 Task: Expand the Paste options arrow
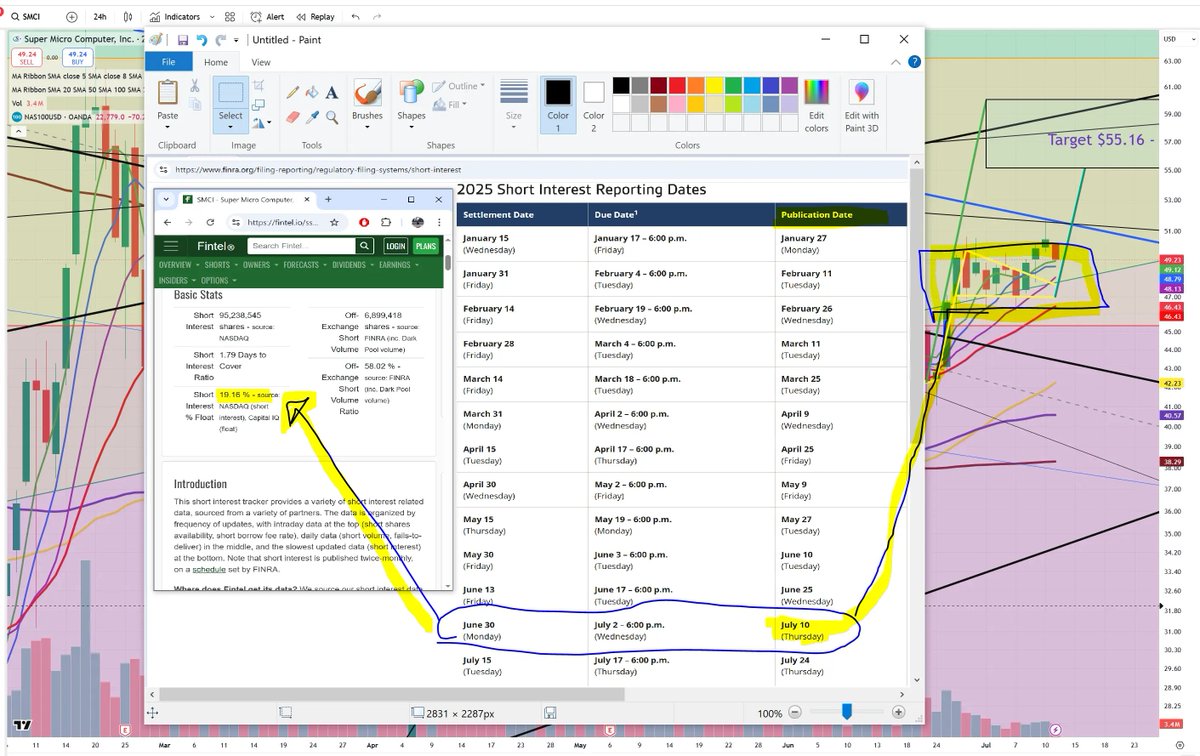click(168, 127)
